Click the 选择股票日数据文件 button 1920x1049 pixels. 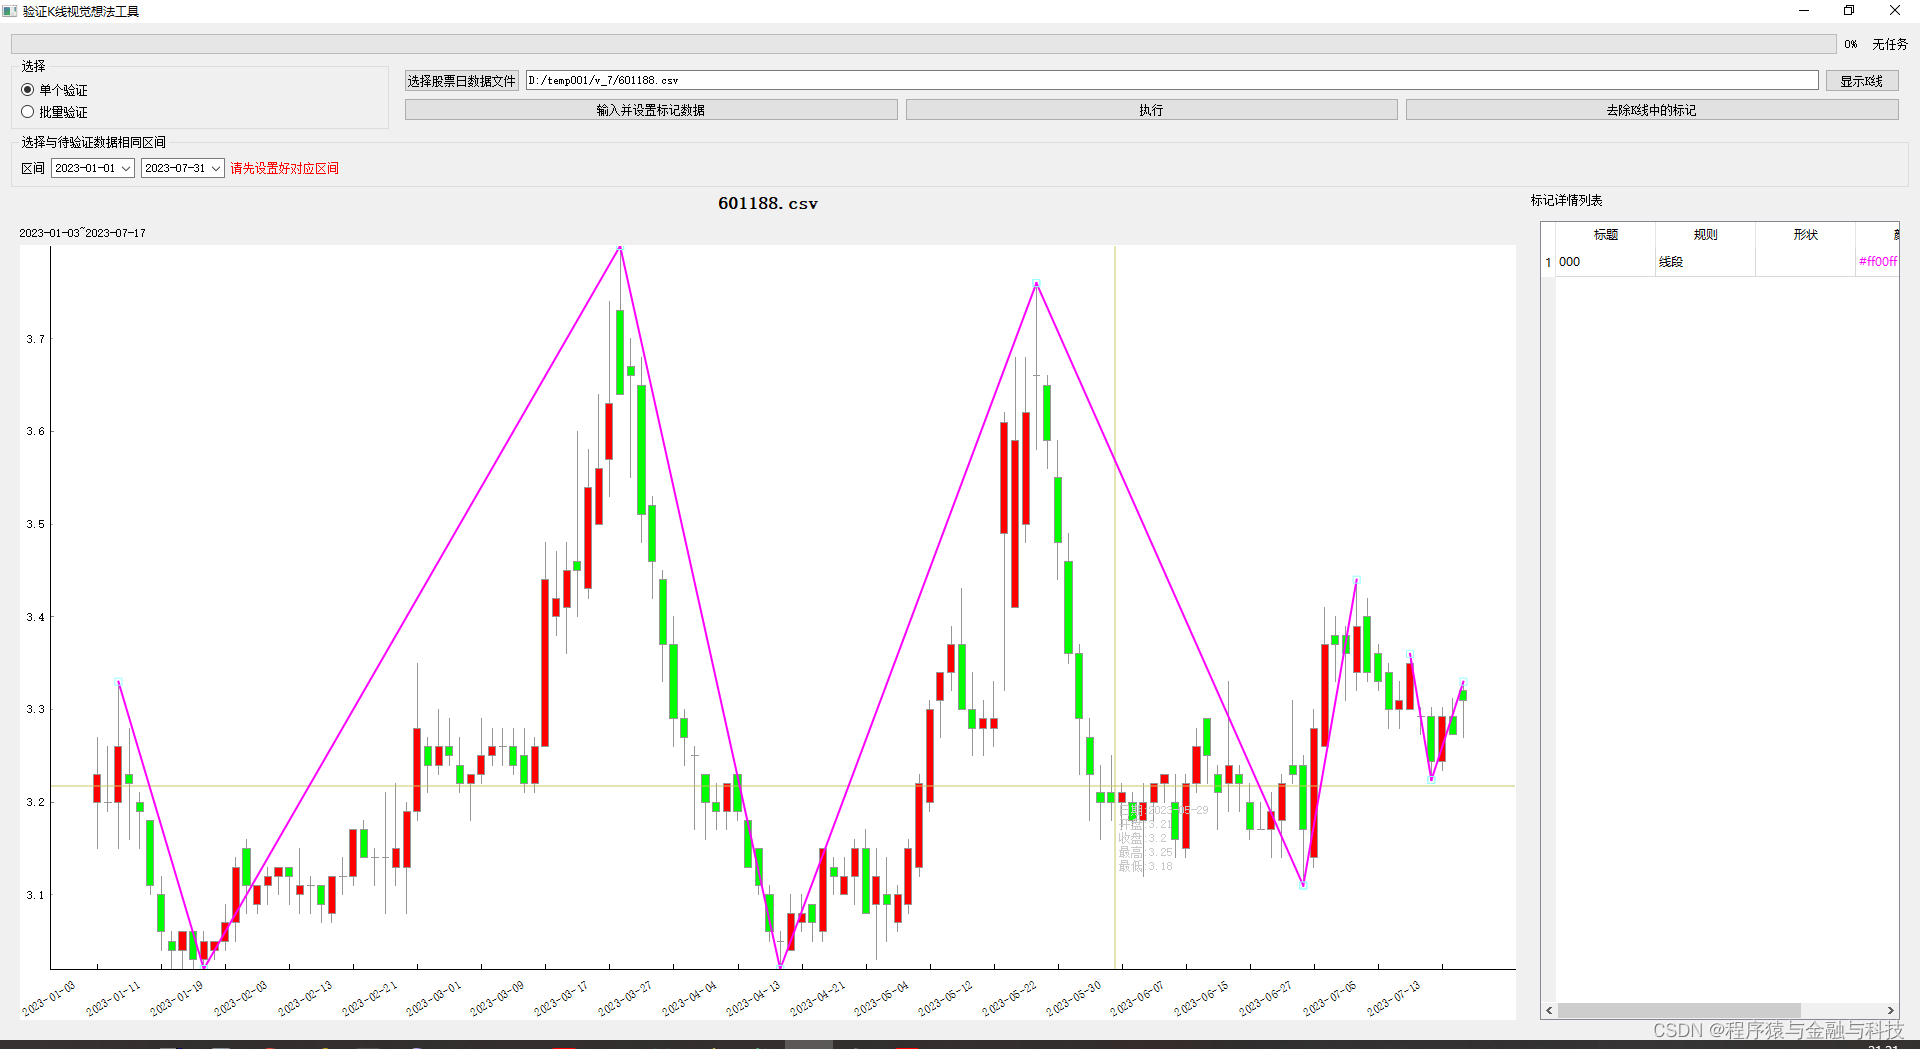(461, 81)
